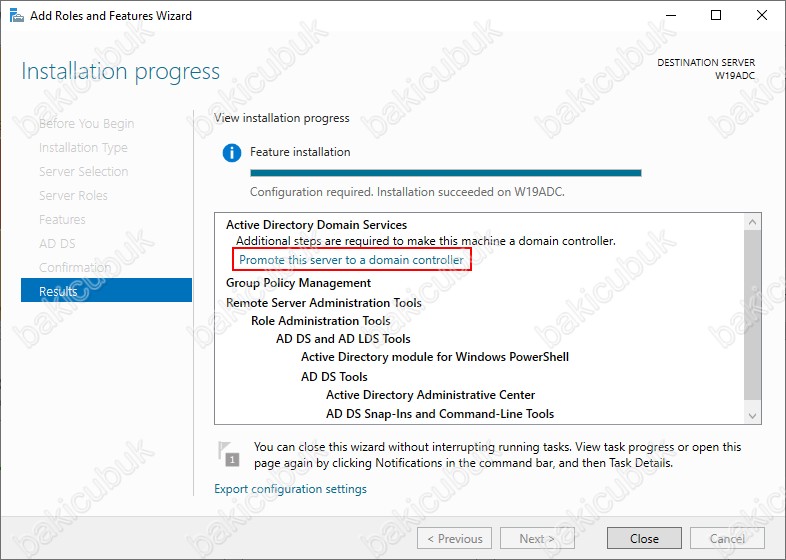Select the Before You Begin step
This screenshot has height=560, width=786.
(86, 123)
